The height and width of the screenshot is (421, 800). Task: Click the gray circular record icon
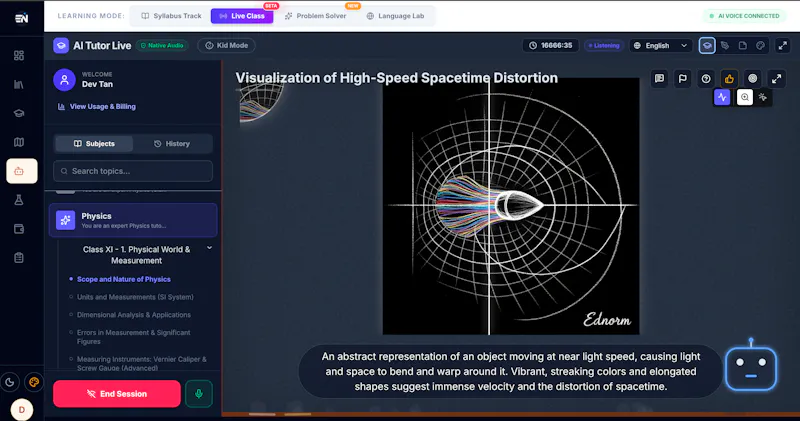click(753, 79)
